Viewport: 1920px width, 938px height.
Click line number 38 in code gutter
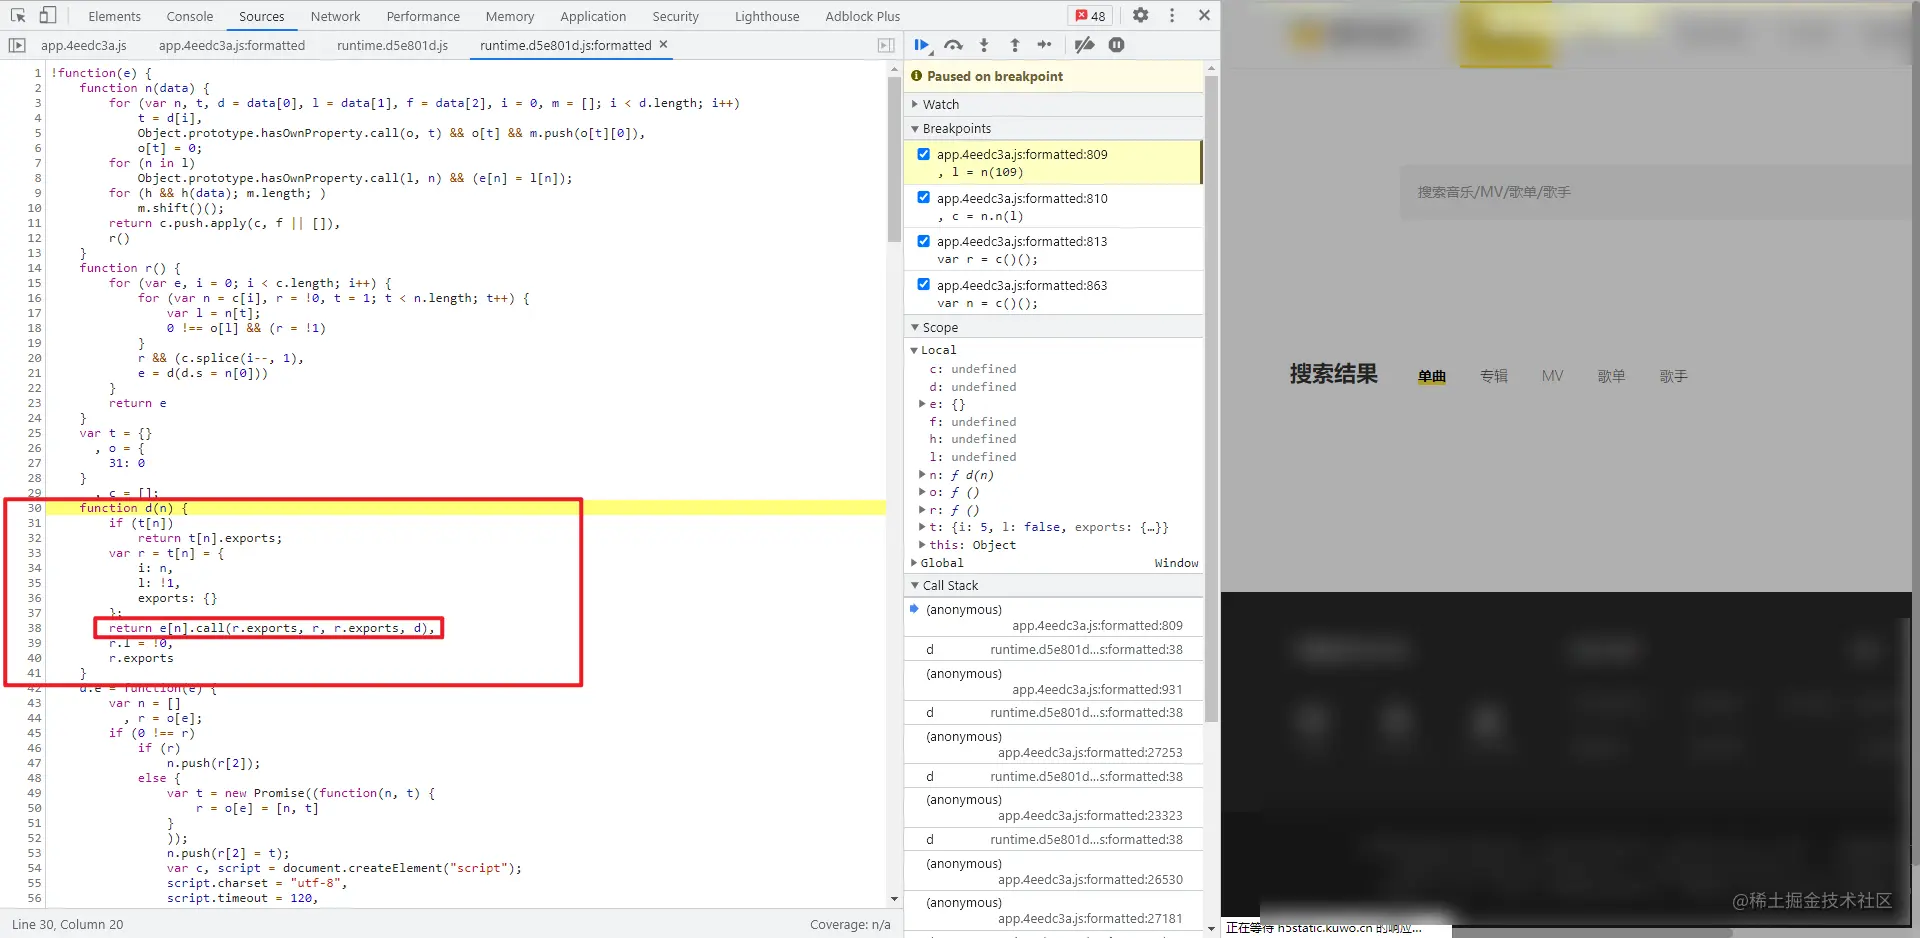coord(34,628)
